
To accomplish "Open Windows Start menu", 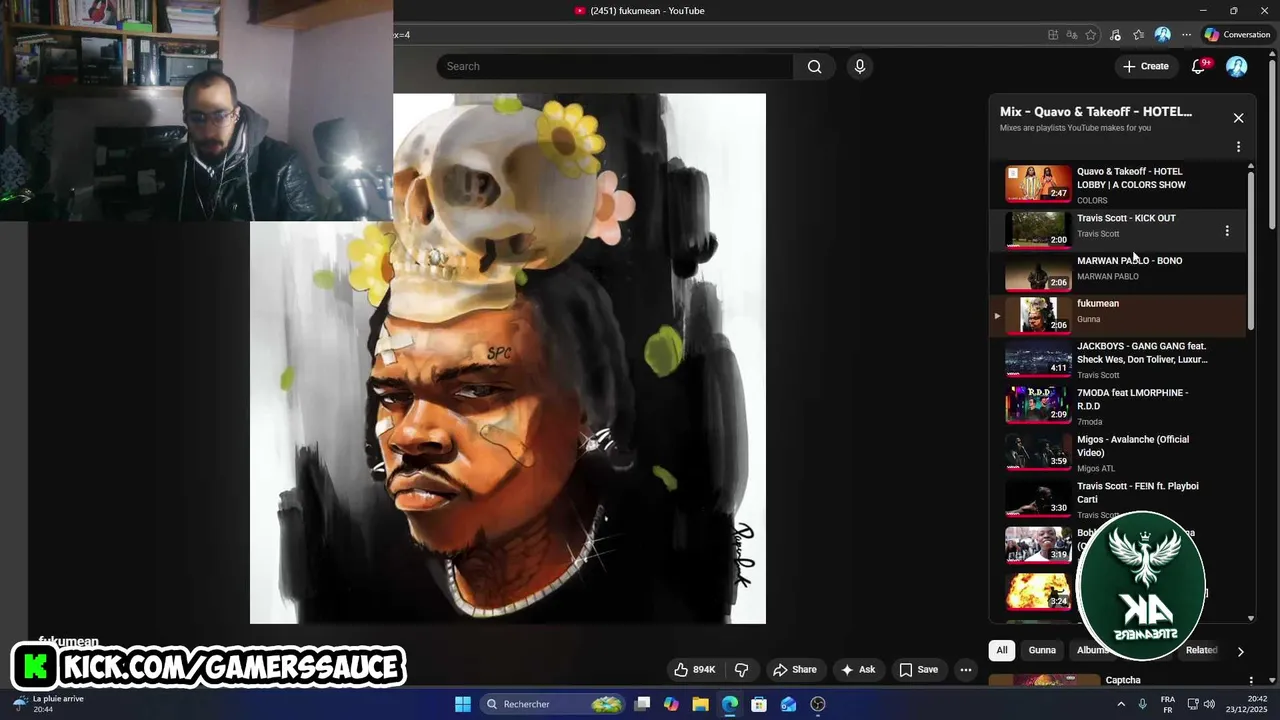I will click(x=463, y=704).
